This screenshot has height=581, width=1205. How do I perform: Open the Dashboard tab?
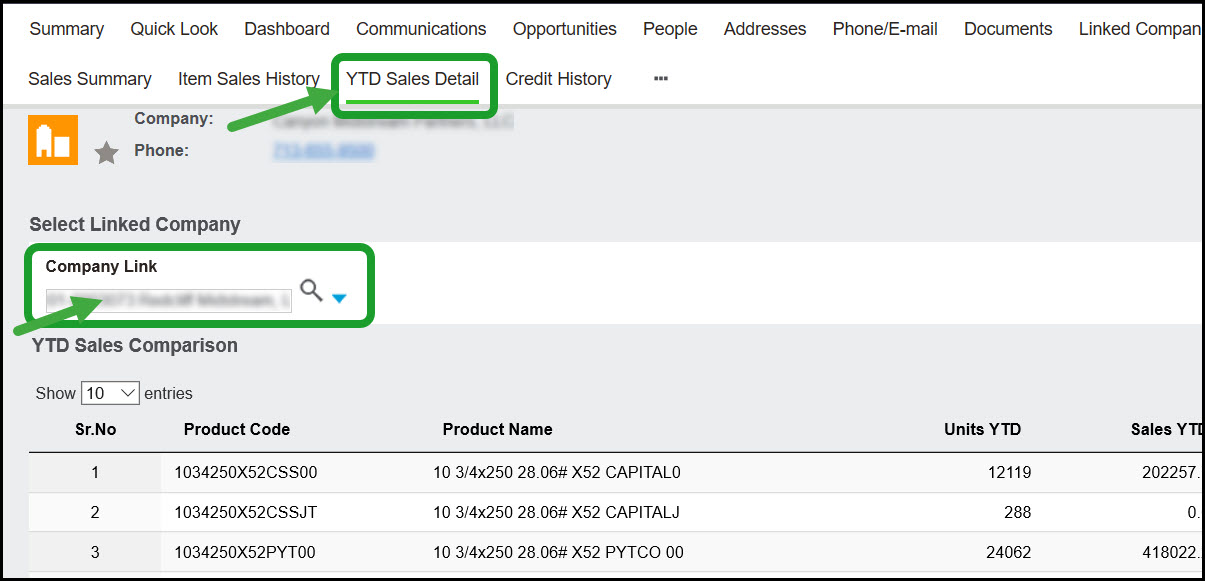(x=287, y=29)
